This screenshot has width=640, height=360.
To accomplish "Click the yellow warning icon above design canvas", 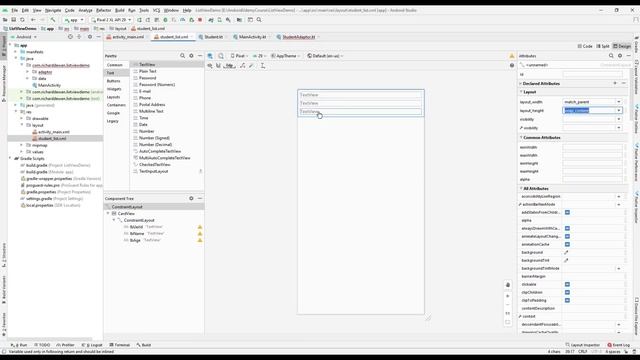I will (512, 56).
